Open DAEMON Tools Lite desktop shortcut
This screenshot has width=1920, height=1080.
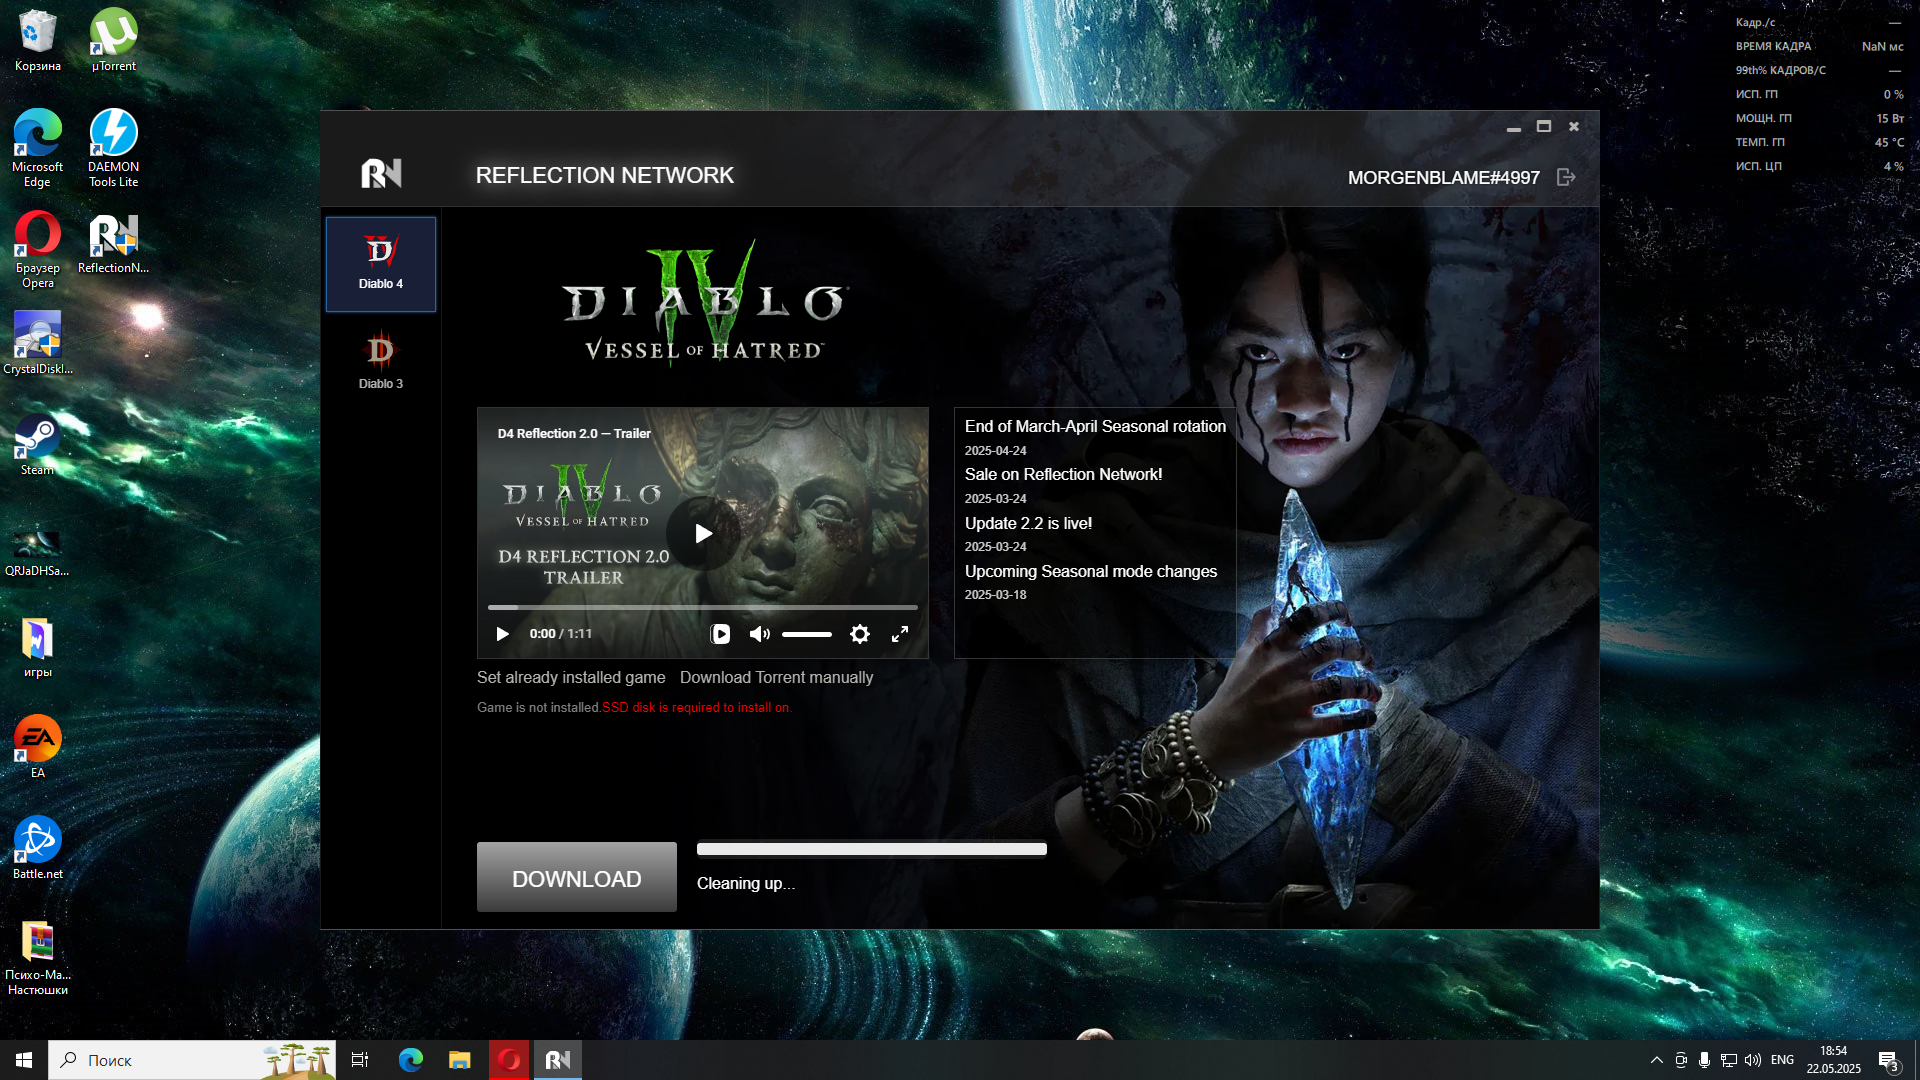[114, 148]
